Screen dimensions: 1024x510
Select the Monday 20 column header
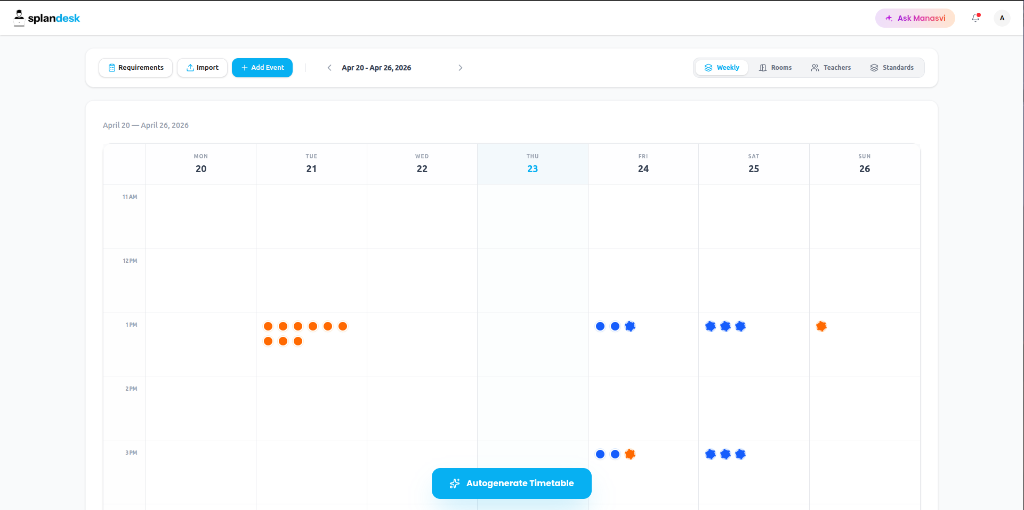coord(200,164)
